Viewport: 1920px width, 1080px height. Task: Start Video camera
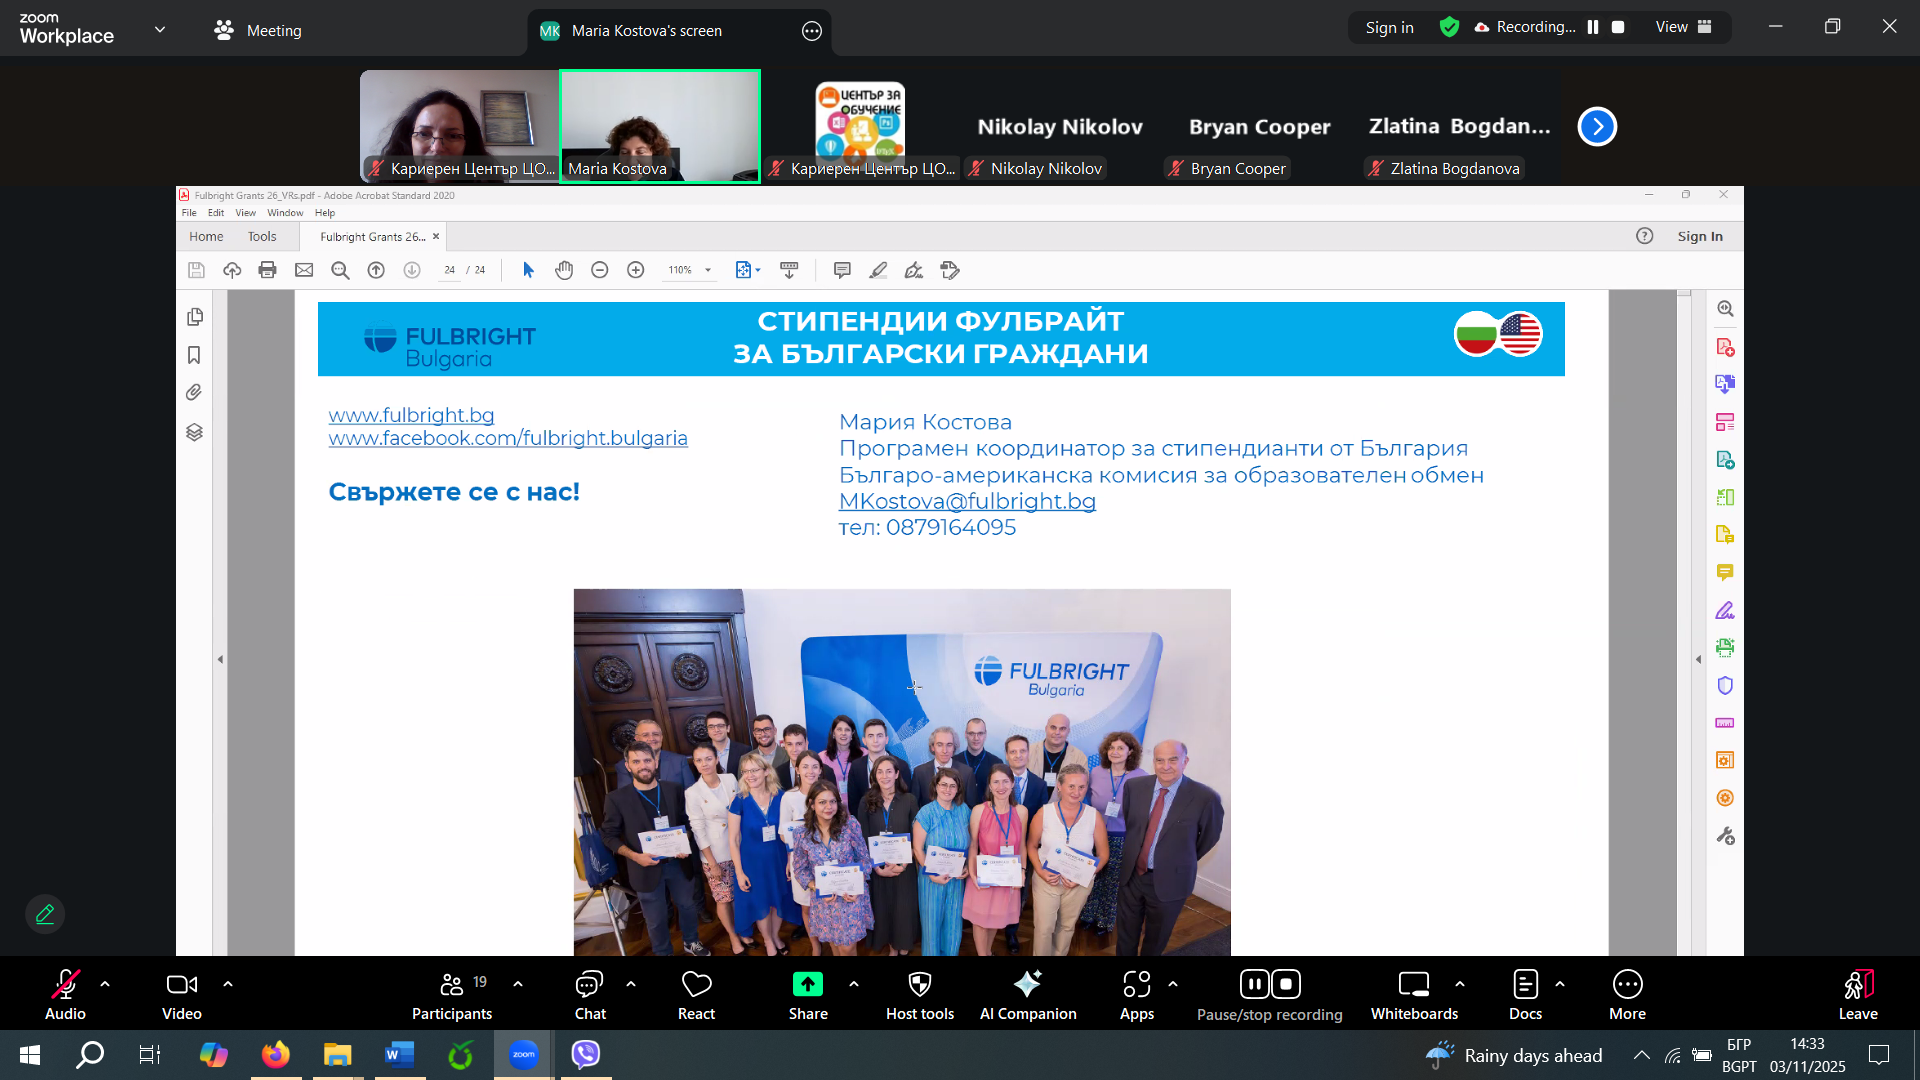click(x=181, y=985)
